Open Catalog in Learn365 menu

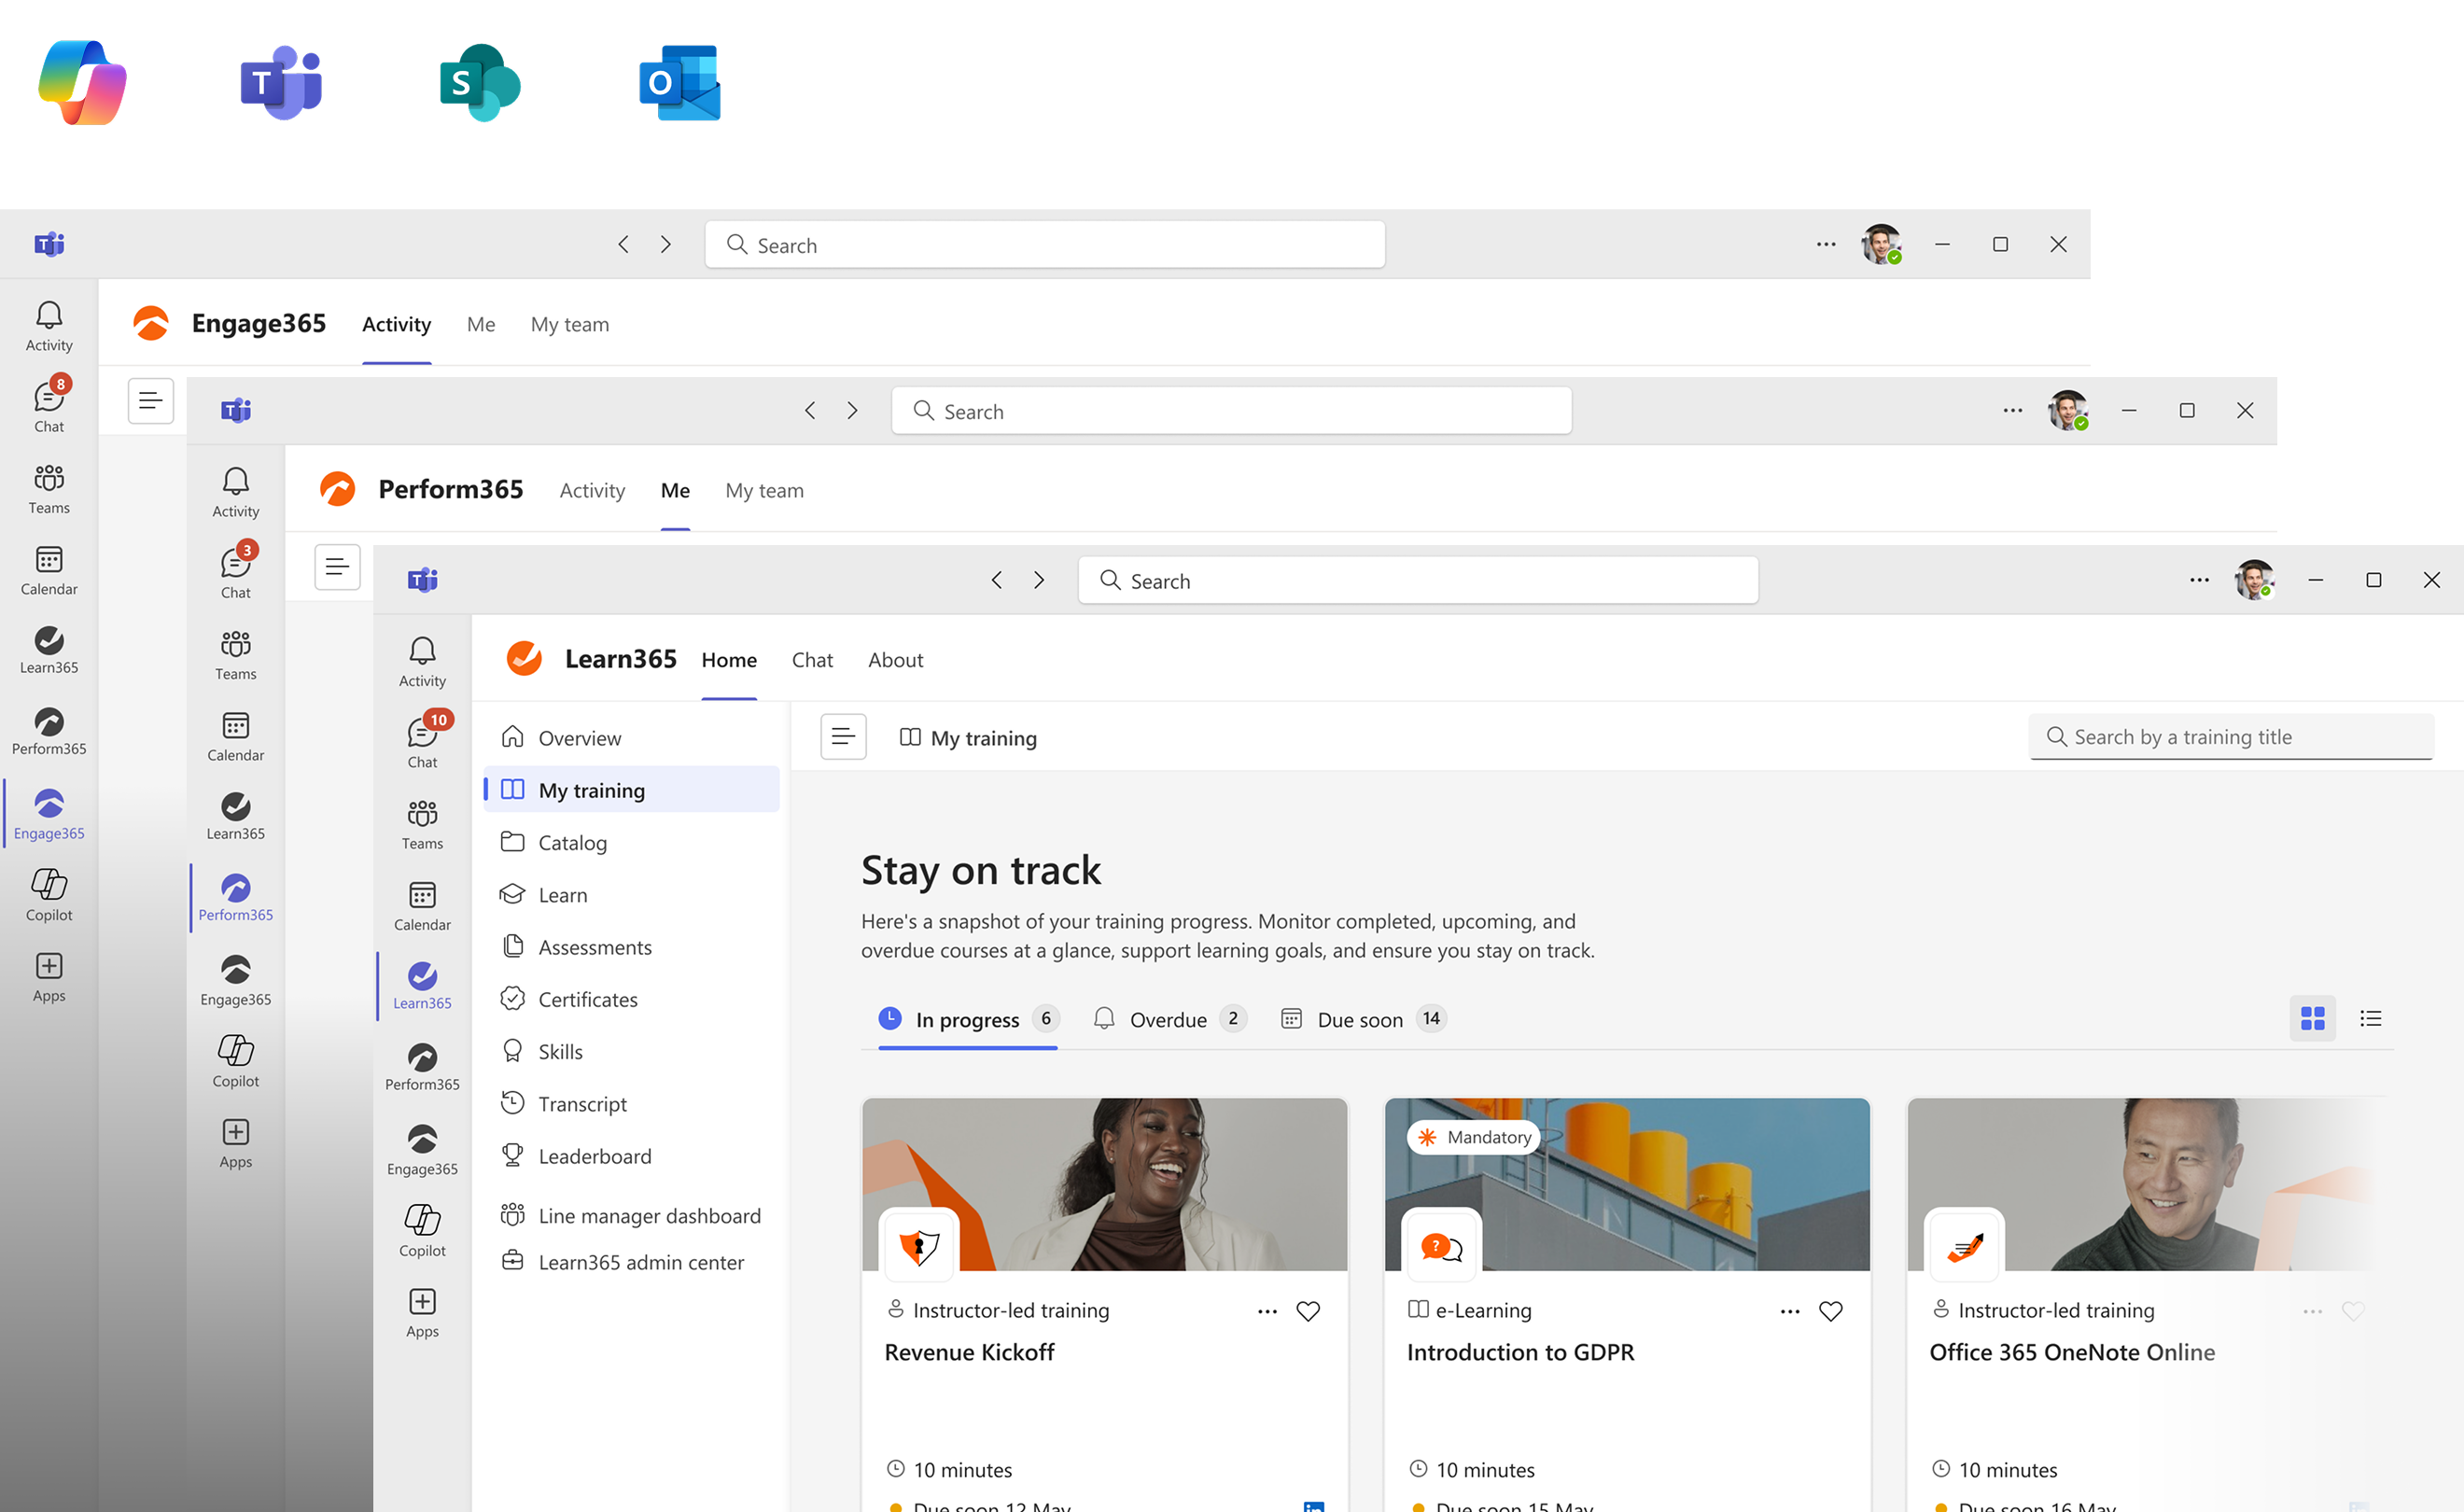pos(632,842)
